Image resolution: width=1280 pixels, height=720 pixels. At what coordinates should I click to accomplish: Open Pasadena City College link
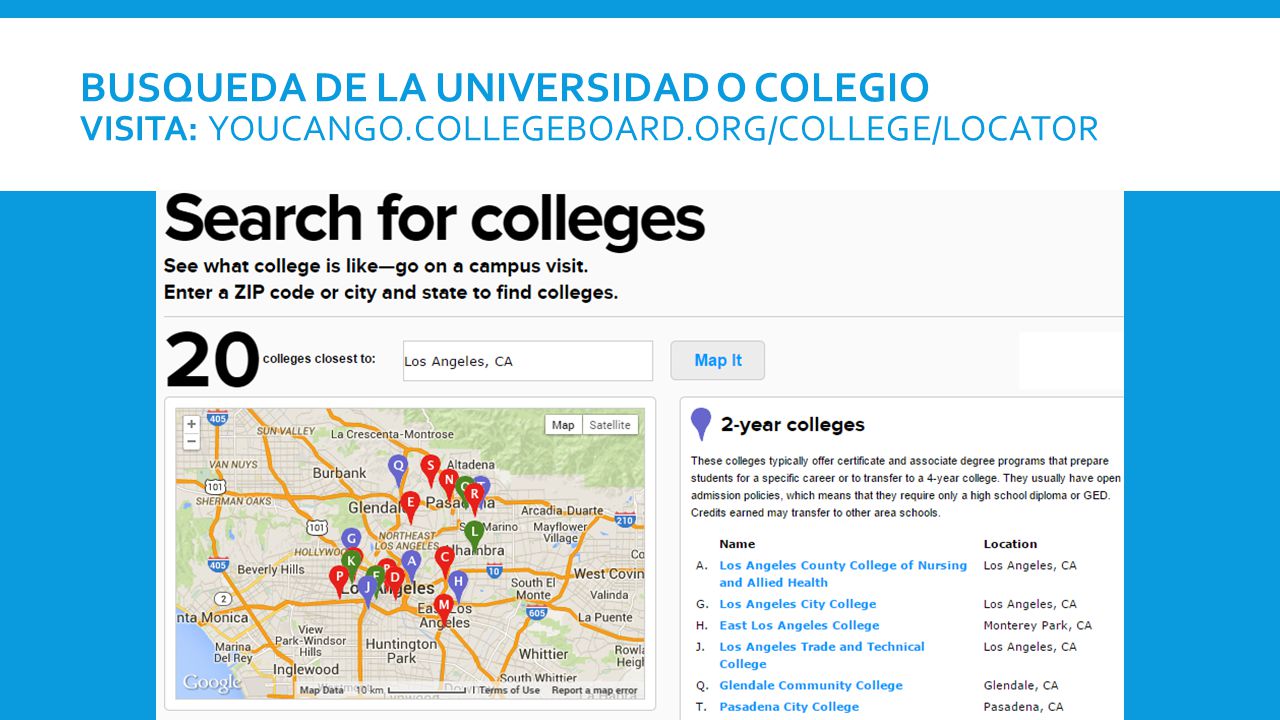(789, 706)
